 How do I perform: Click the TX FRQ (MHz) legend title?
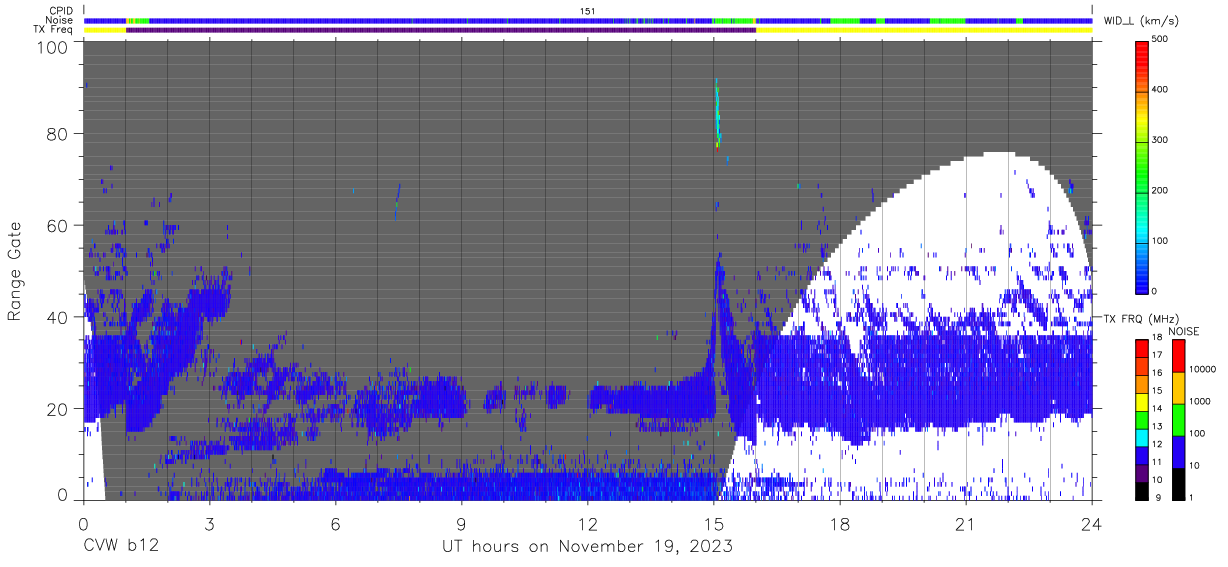[1142, 318]
